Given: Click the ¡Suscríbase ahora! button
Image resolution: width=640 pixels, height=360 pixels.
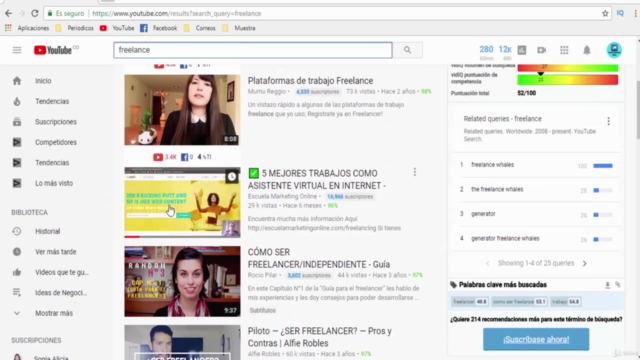Looking at the screenshot, I should pos(536,339).
